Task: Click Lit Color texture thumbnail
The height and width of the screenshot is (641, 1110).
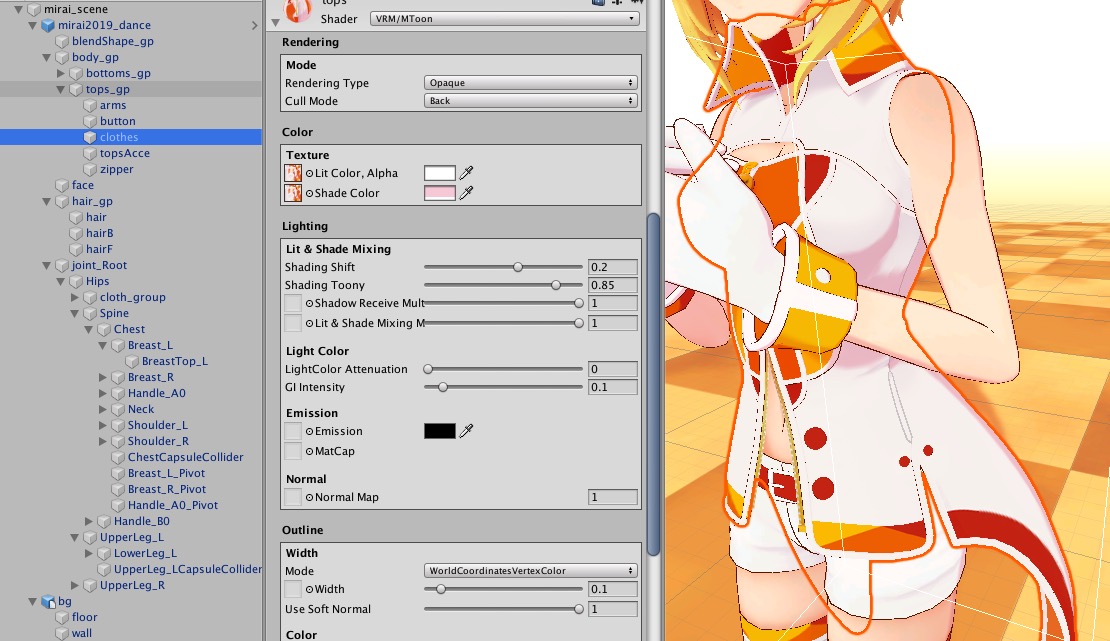Action: 292,173
